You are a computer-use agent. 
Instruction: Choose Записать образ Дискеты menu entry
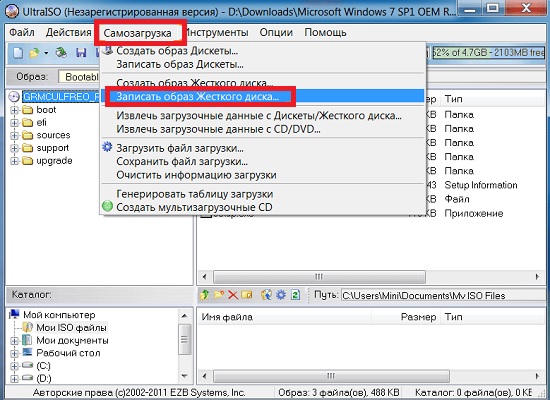[263, 65]
